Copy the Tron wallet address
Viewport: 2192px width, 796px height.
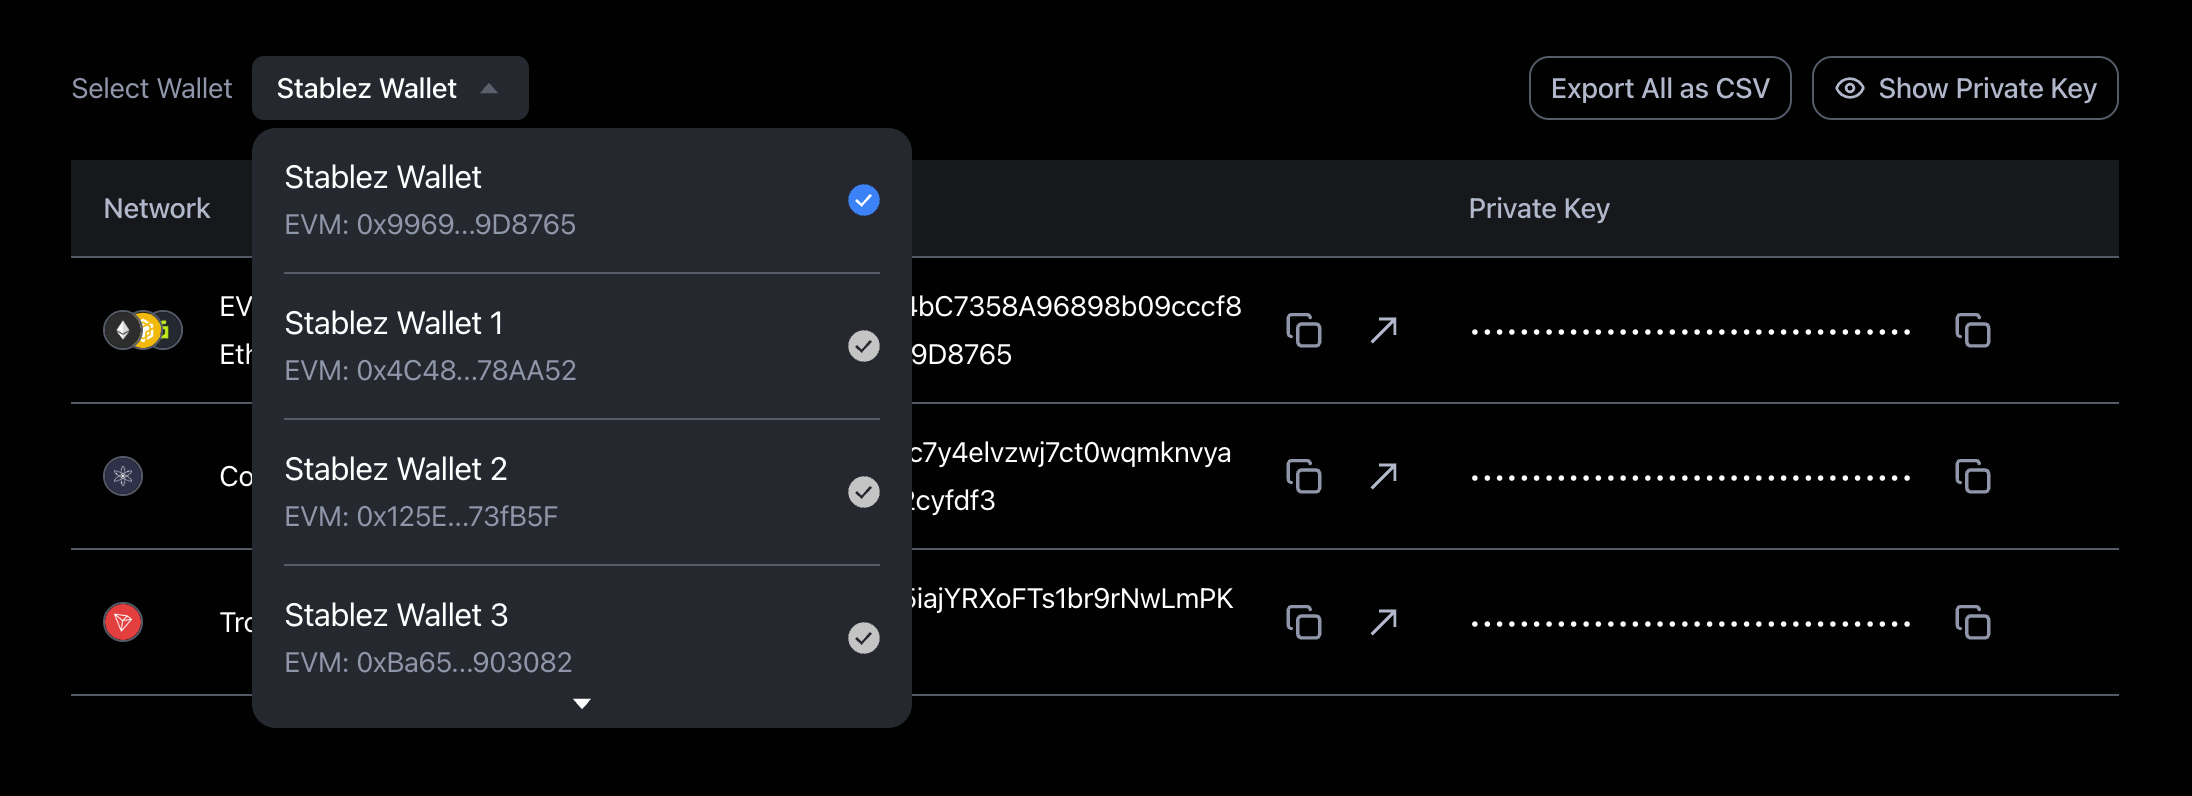pos(1303,622)
